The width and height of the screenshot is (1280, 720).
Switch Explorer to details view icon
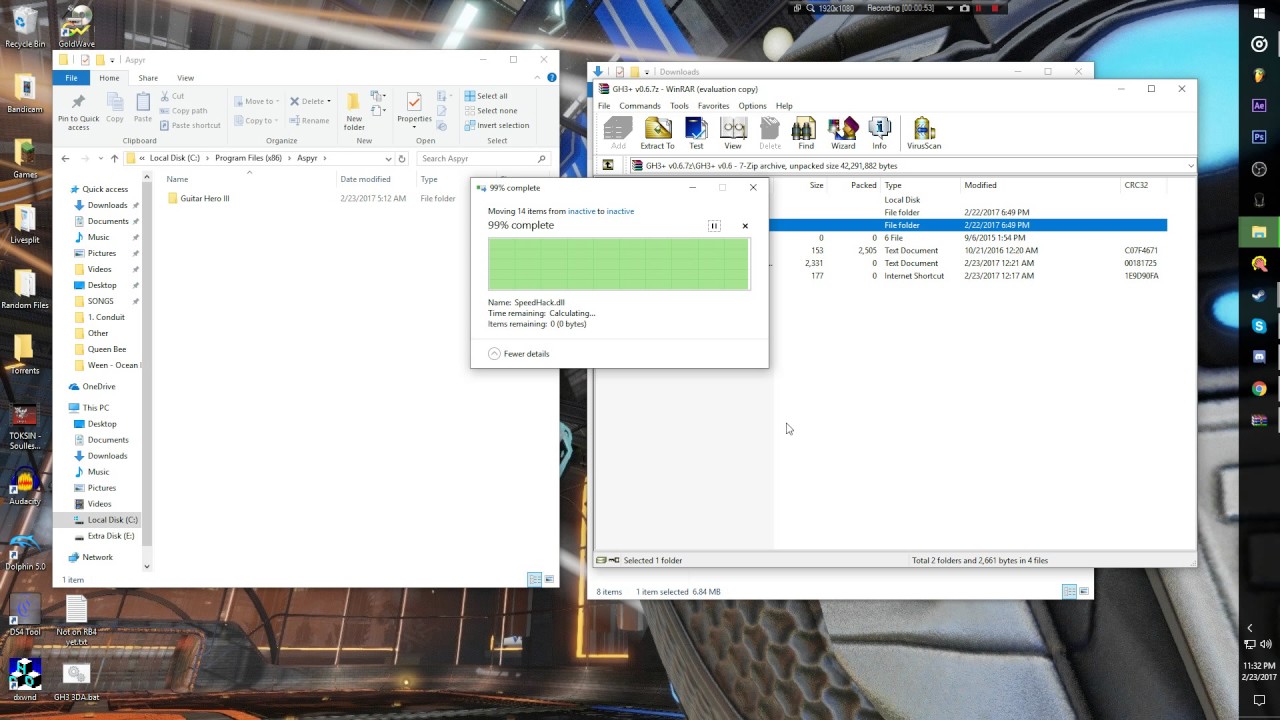pyautogui.click(x=535, y=580)
